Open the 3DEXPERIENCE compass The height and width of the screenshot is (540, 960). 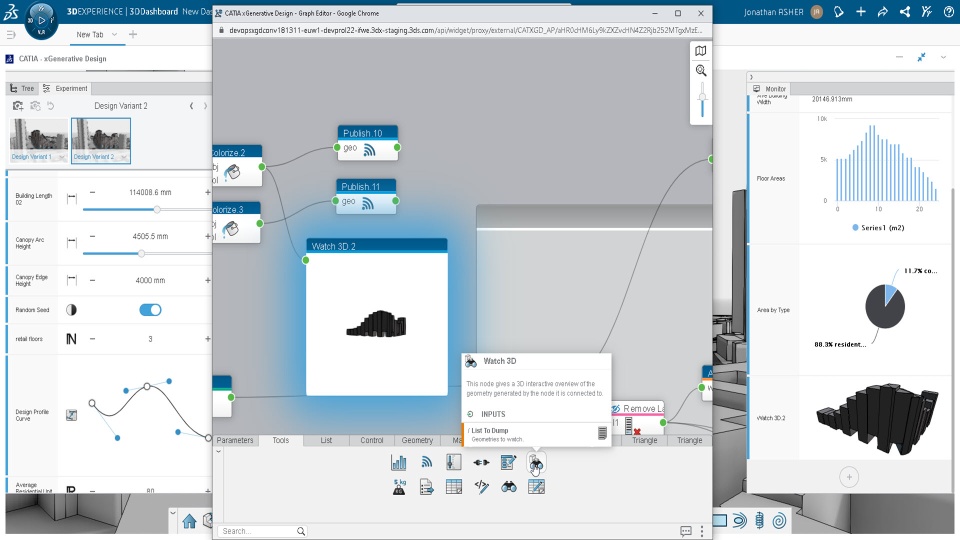coord(42,21)
